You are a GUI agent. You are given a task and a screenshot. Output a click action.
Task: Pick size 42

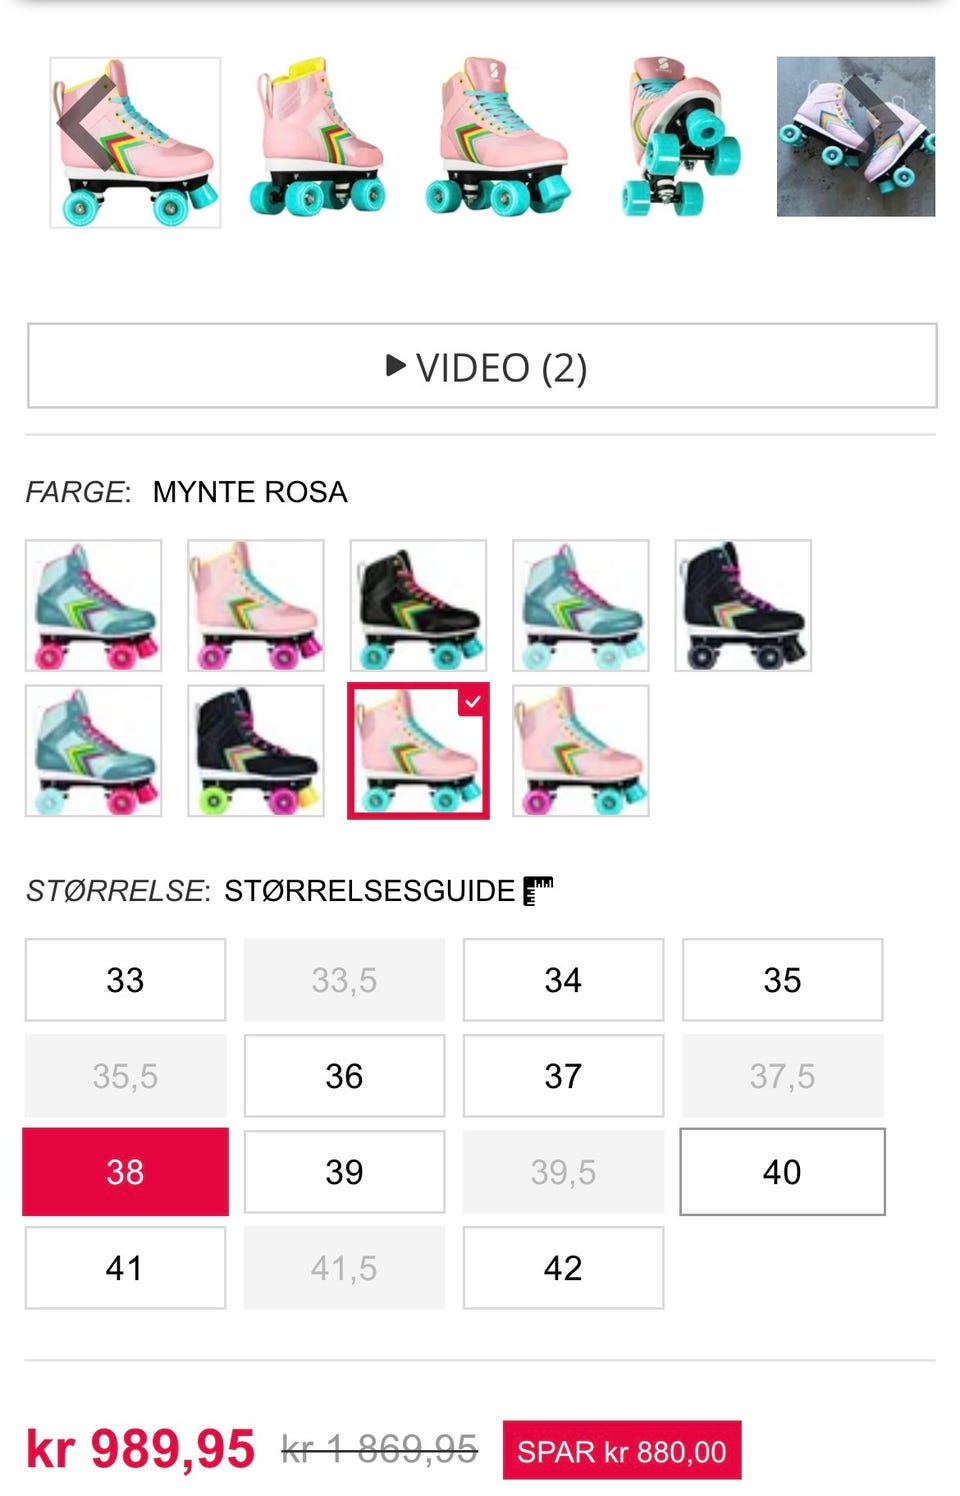tap(563, 1268)
